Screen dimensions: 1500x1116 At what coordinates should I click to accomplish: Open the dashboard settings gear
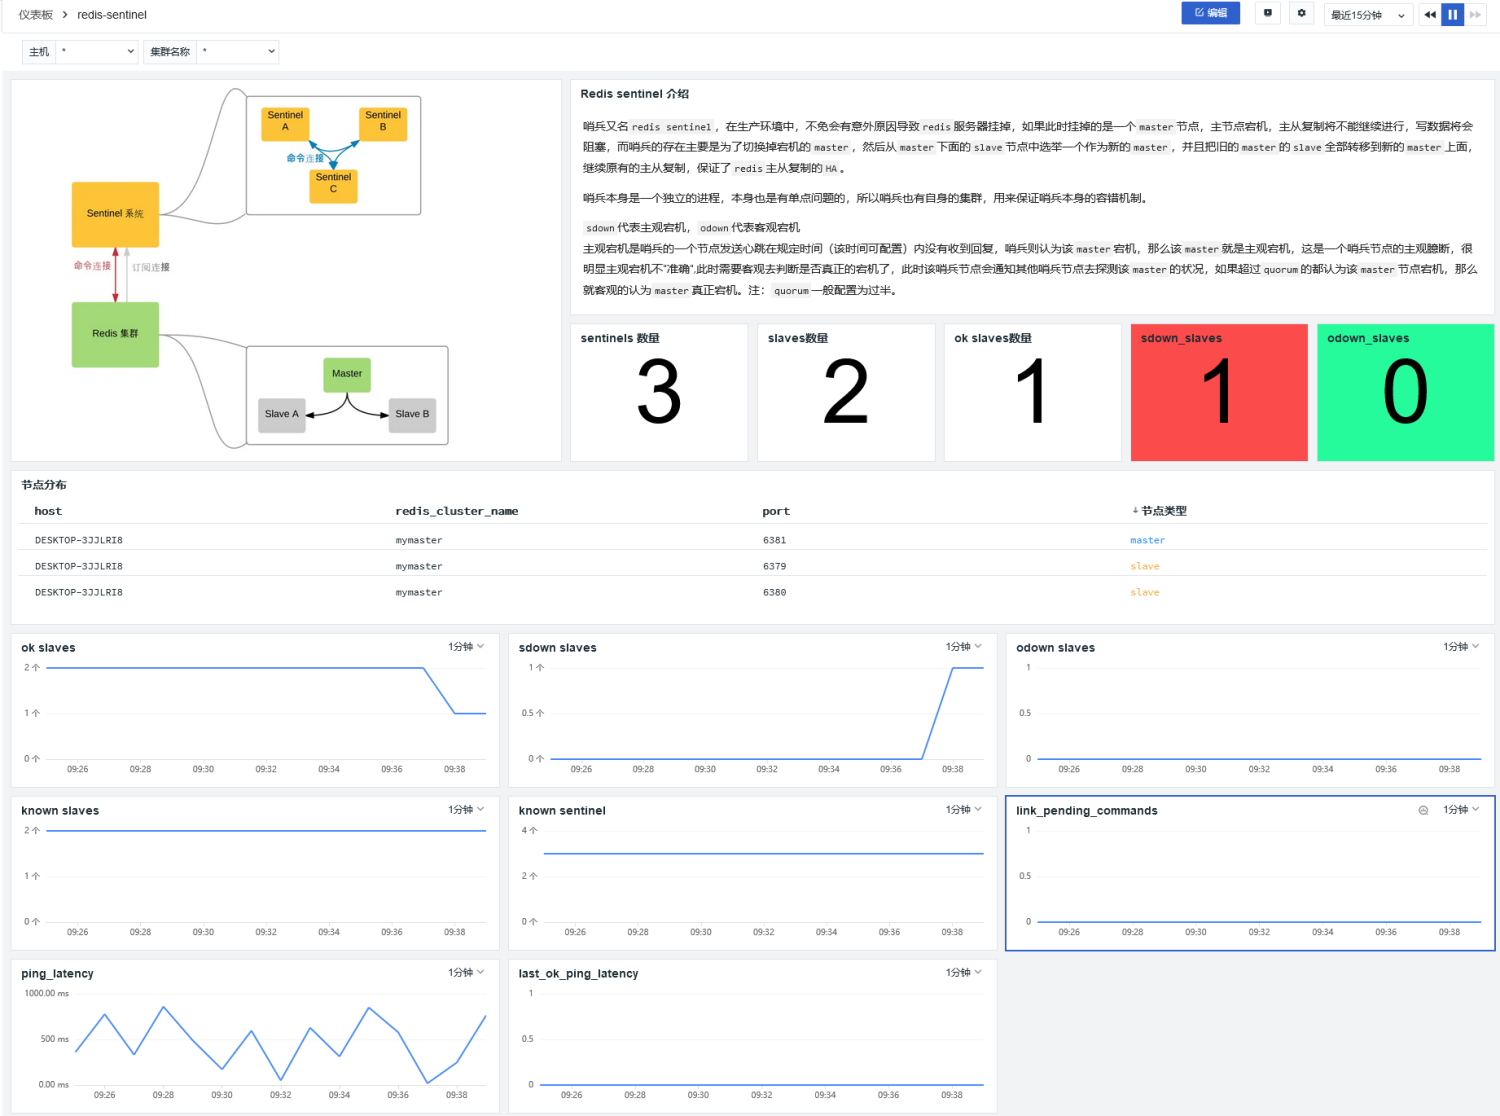[x=1301, y=14]
